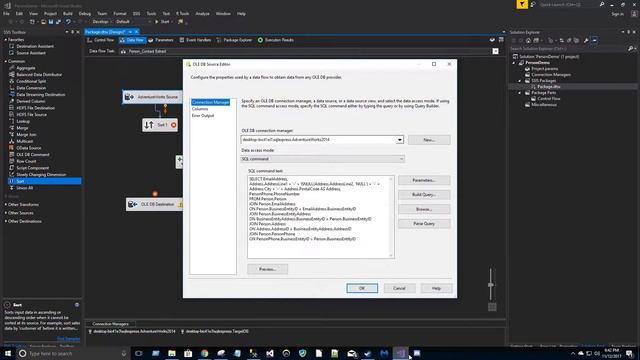The image size is (640, 360).
Task: Click the Preview button
Action: click(x=267, y=269)
